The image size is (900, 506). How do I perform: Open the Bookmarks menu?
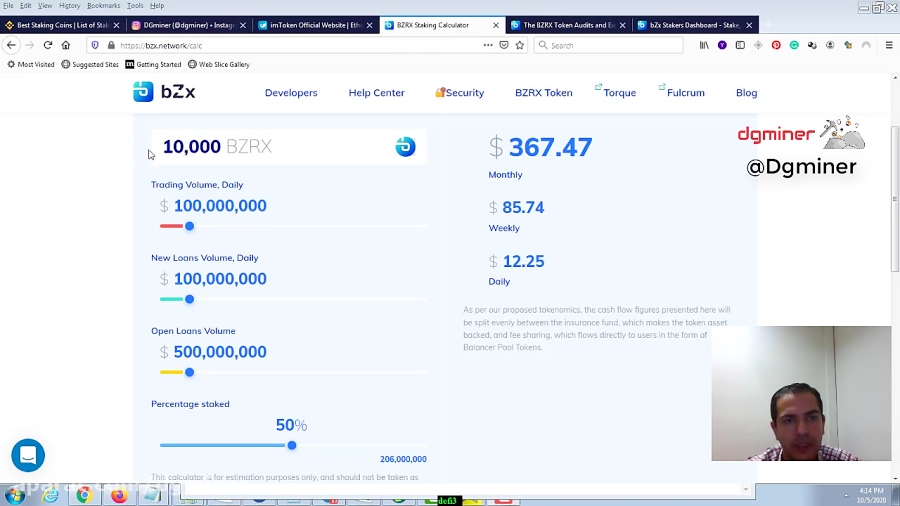(x=103, y=6)
